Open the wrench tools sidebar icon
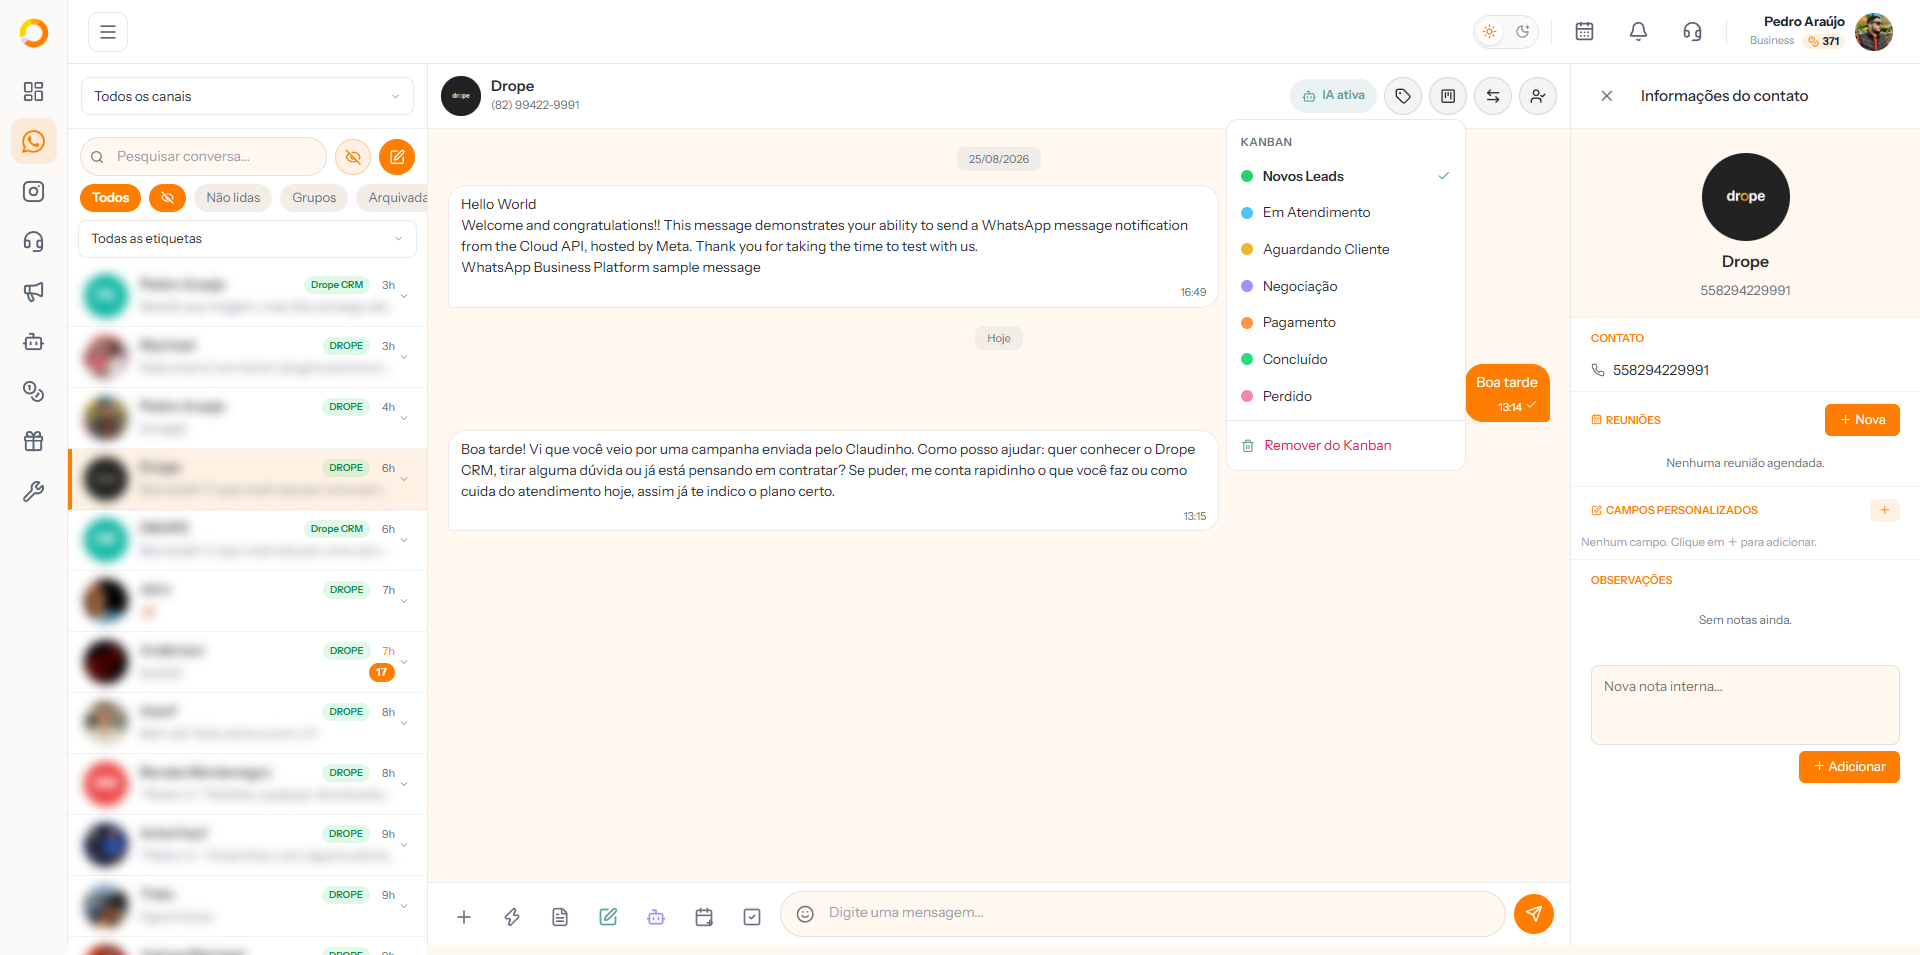 [33, 491]
